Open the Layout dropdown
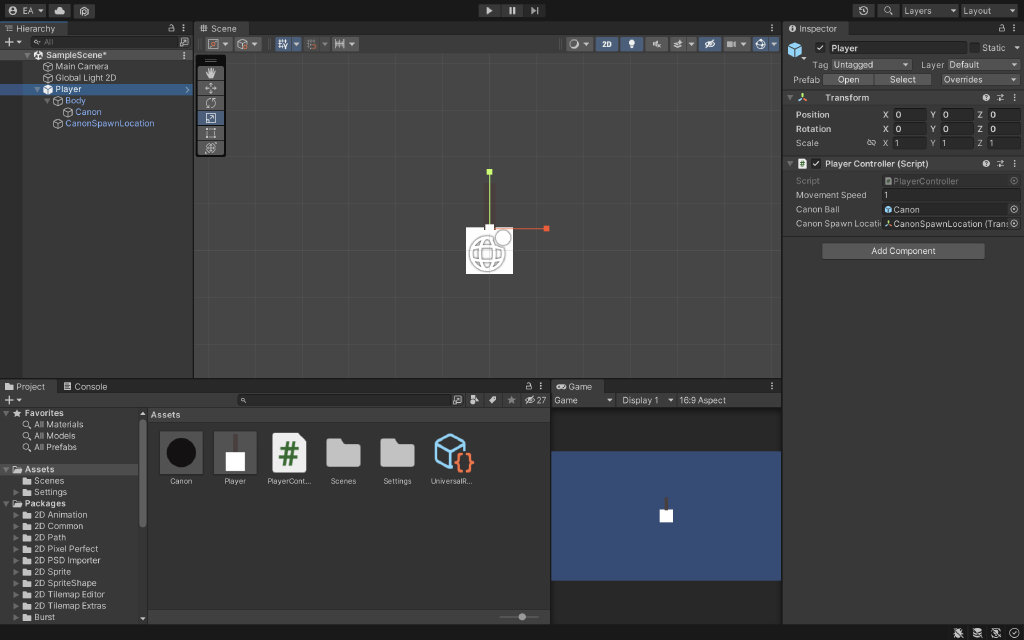The height and width of the screenshot is (640, 1024). point(989,10)
